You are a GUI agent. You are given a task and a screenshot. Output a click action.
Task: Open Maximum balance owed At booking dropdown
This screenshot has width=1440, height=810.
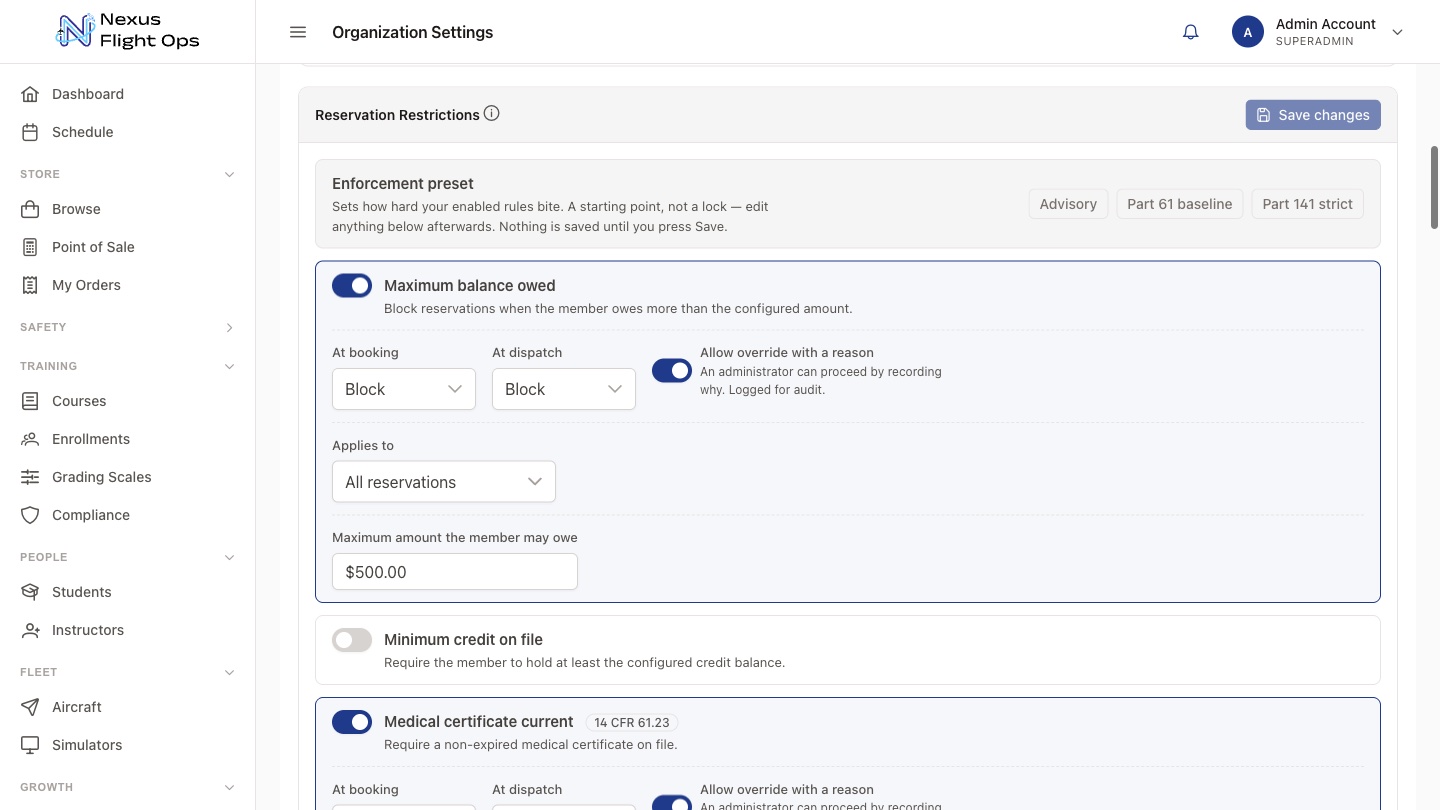tap(404, 389)
